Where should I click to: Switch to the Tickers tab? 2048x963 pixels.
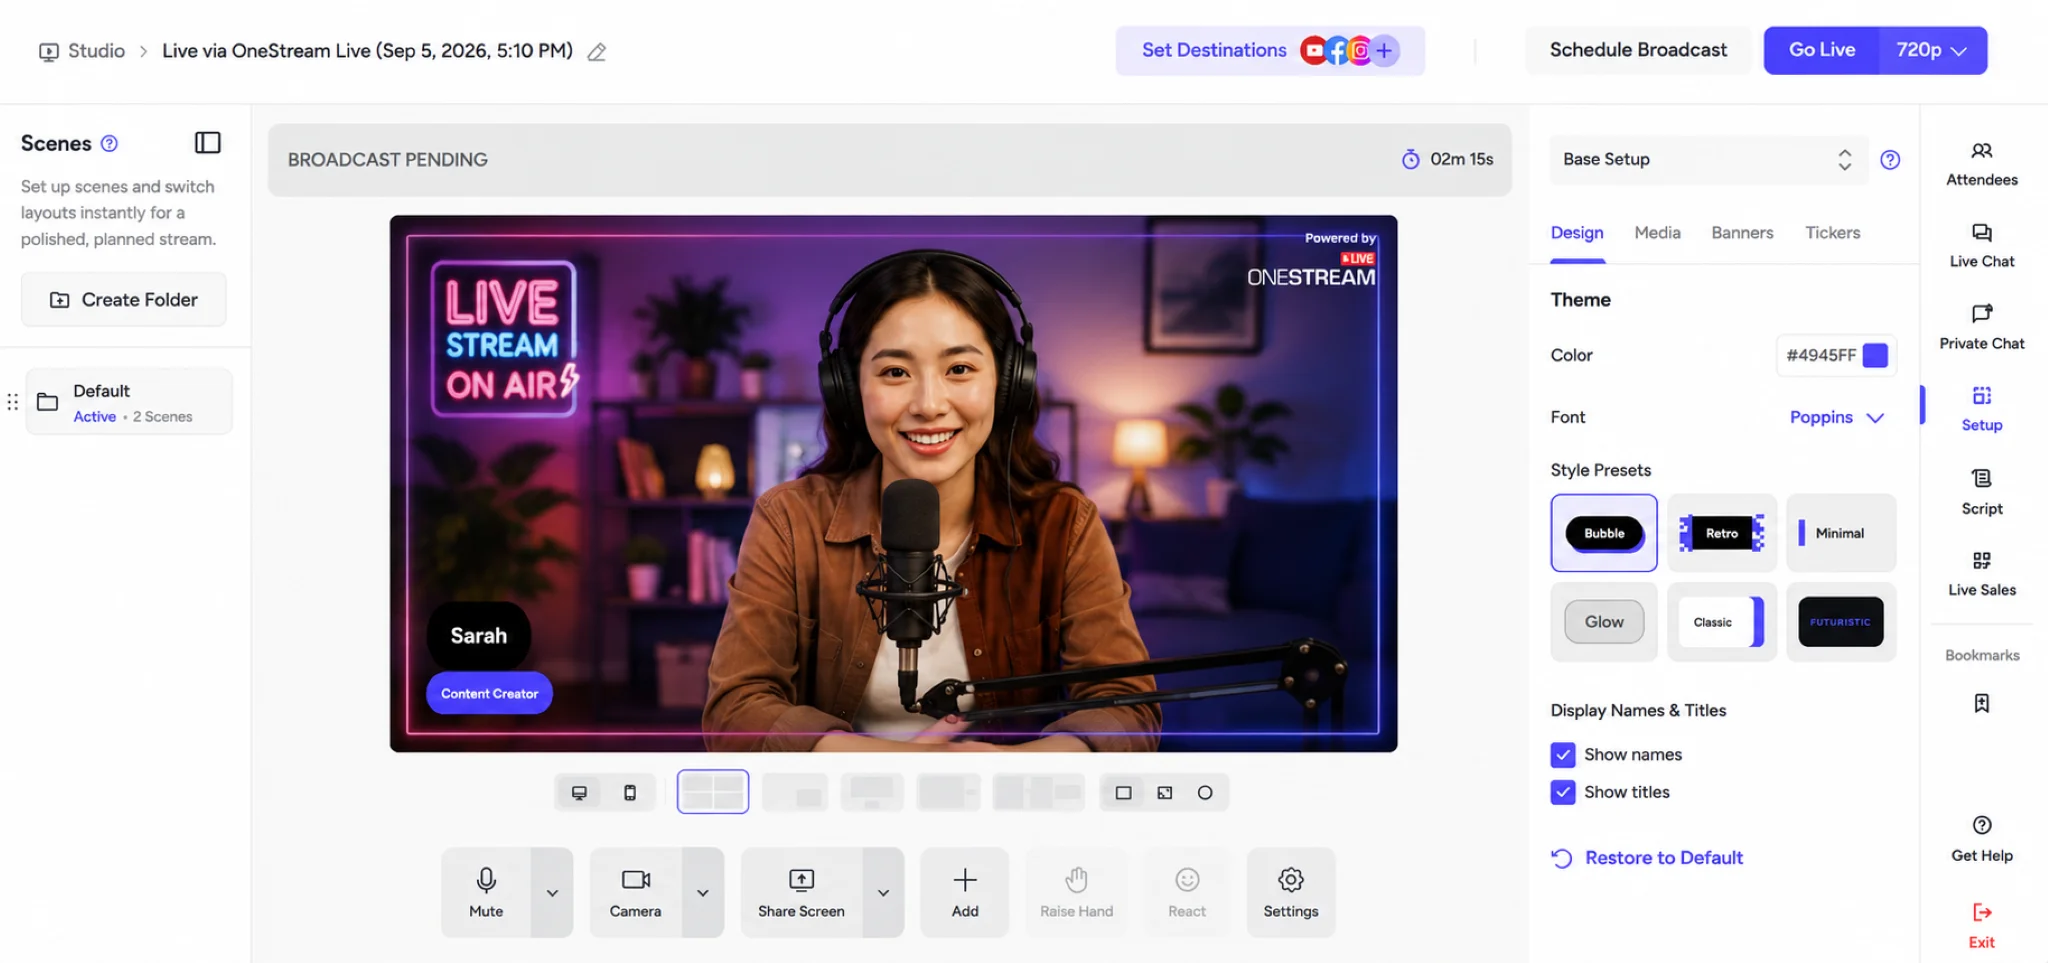[1832, 233]
